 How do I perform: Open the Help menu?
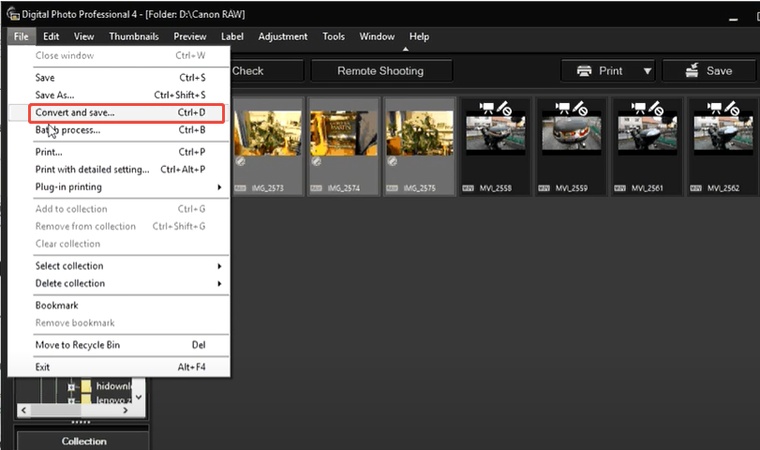pyautogui.click(x=419, y=36)
